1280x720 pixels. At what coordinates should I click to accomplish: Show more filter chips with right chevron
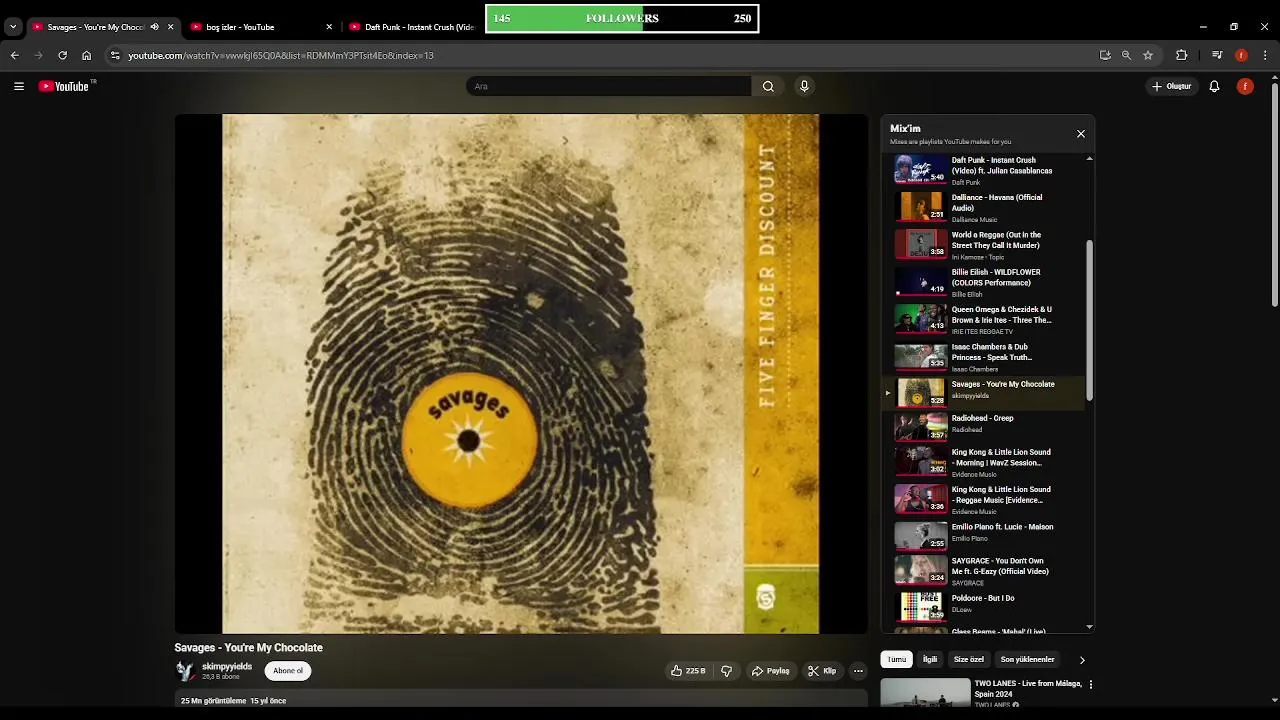[1081, 660]
